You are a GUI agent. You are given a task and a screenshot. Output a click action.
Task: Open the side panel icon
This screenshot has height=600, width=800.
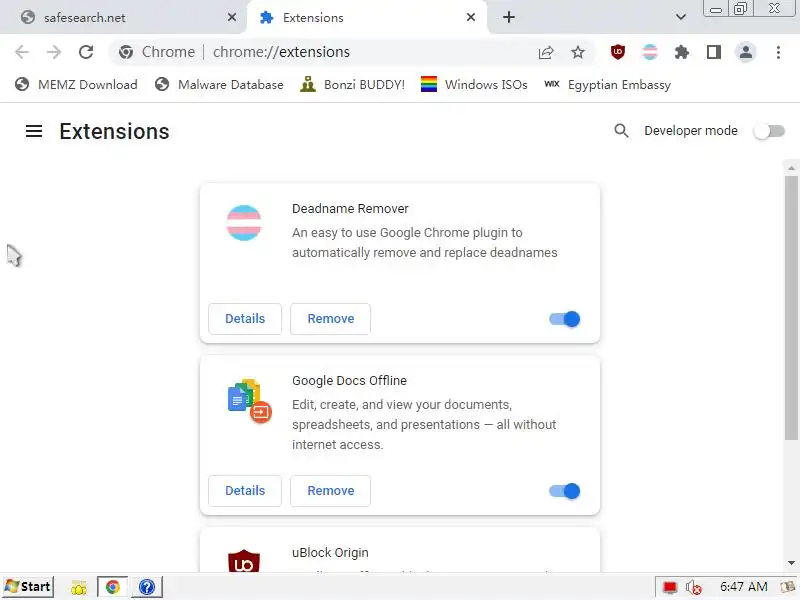[713, 52]
